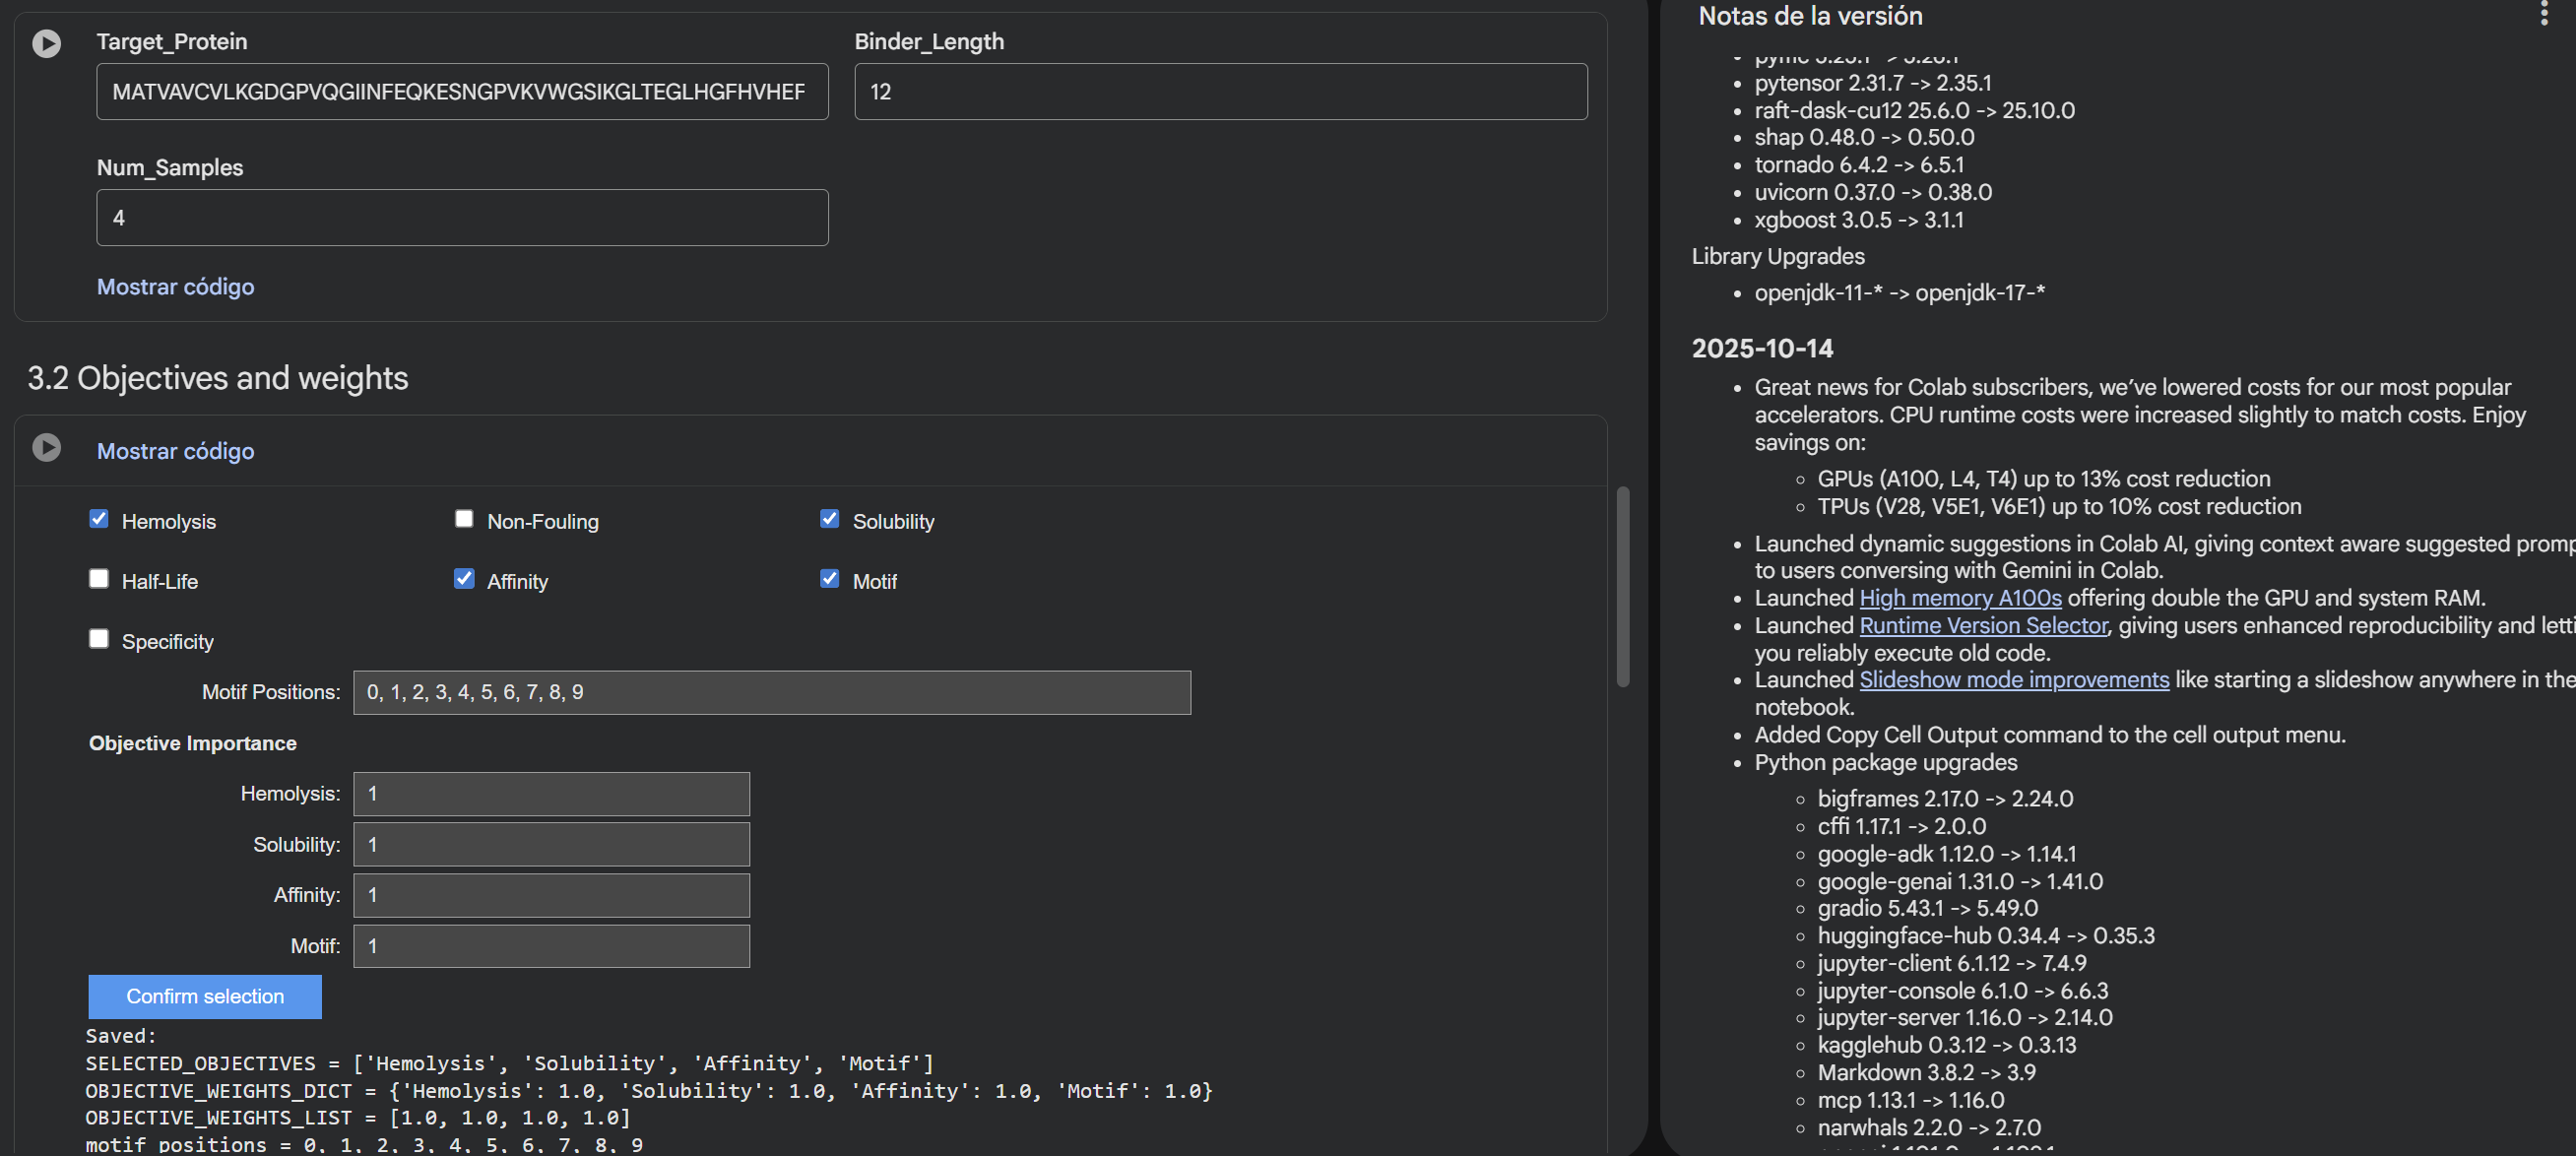This screenshot has height=1156, width=2576.
Task: Click the OBJECTIVE_WEIGHTS_DICT output line
Action: (648, 1091)
